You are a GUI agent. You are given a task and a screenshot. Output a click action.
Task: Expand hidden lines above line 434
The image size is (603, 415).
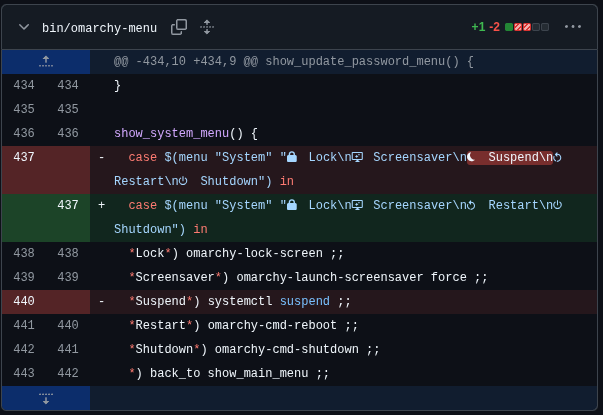(x=45, y=61)
